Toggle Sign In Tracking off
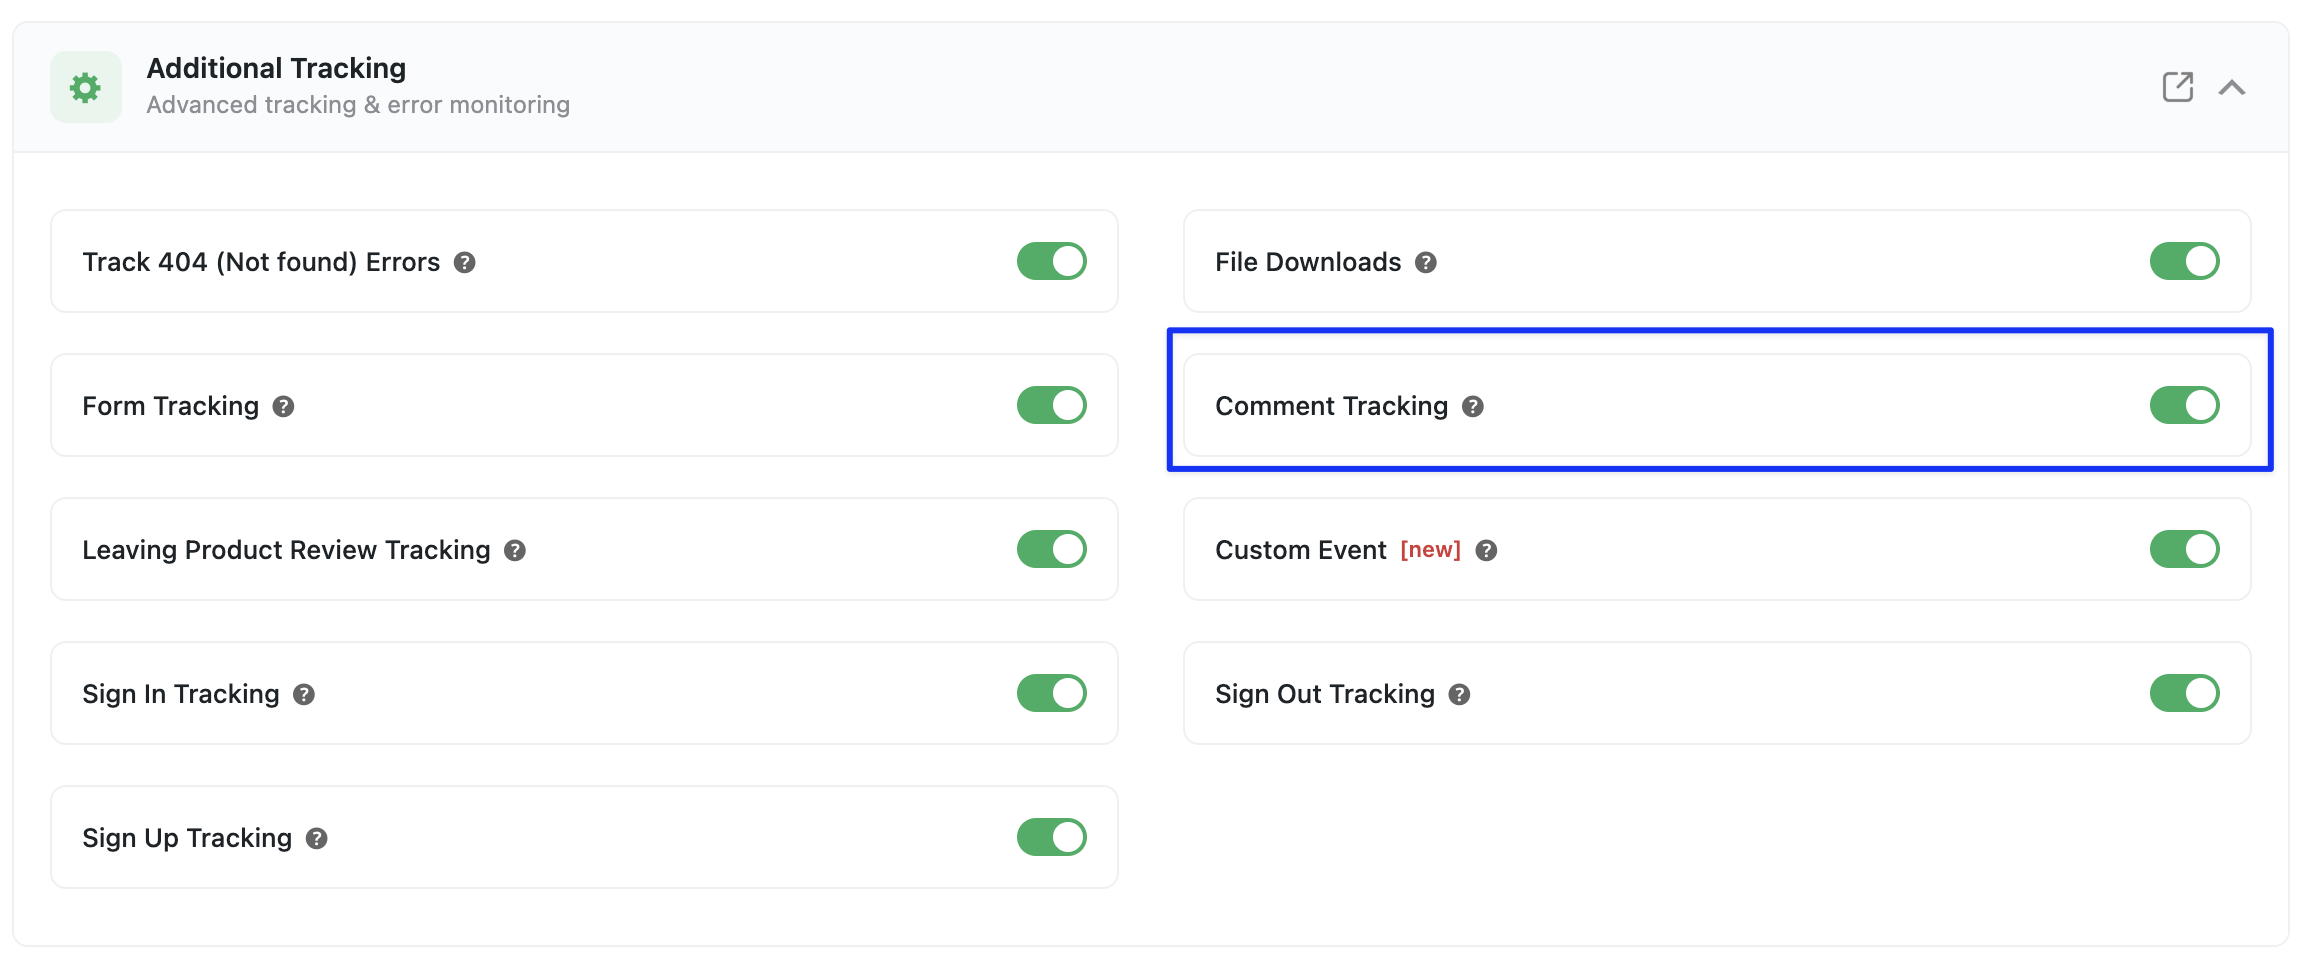The width and height of the screenshot is (2304, 956). (x=1052, y=693)
